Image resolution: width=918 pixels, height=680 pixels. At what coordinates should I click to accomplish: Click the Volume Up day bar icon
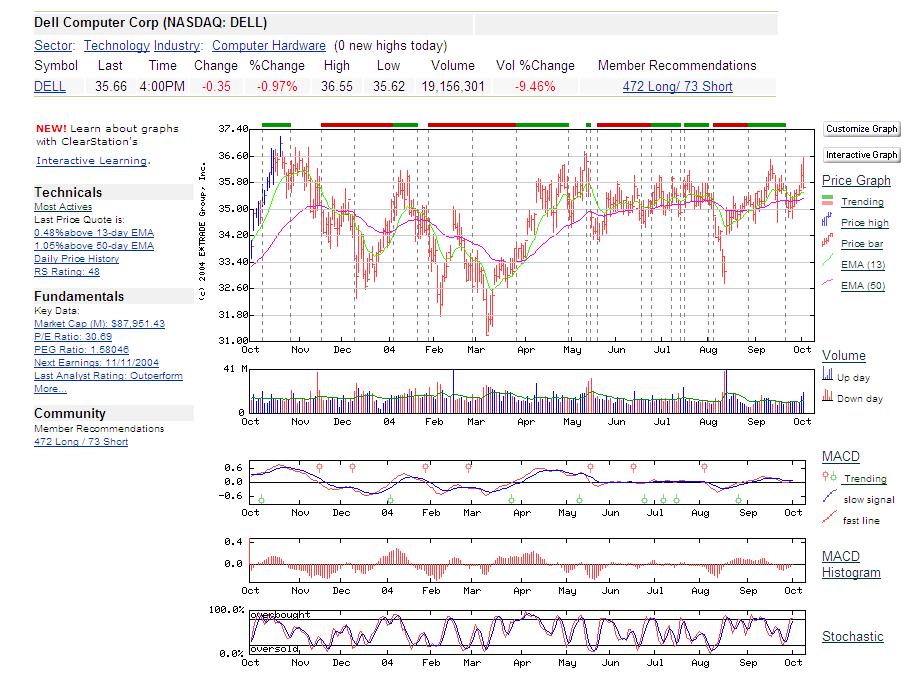pos(827,374)
